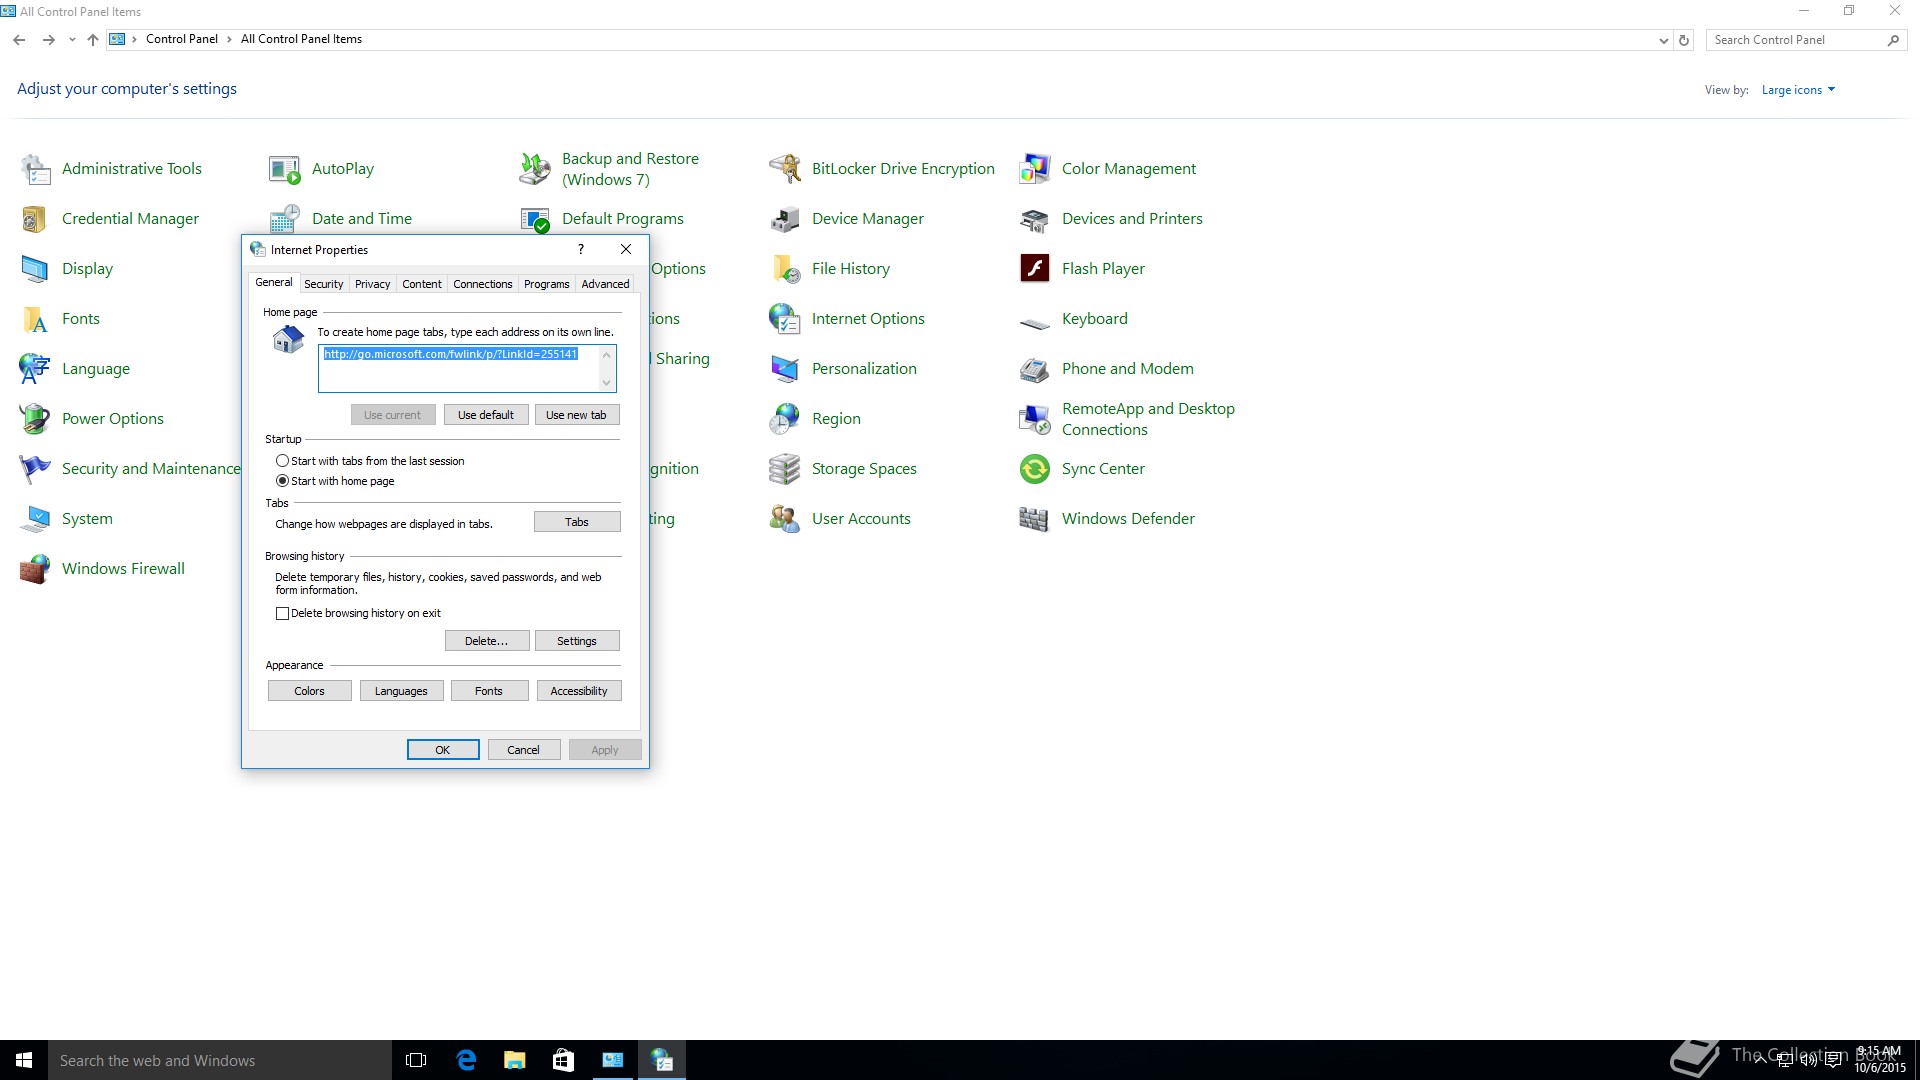
Task: Open Personalization icon
Action: point(785,369)
